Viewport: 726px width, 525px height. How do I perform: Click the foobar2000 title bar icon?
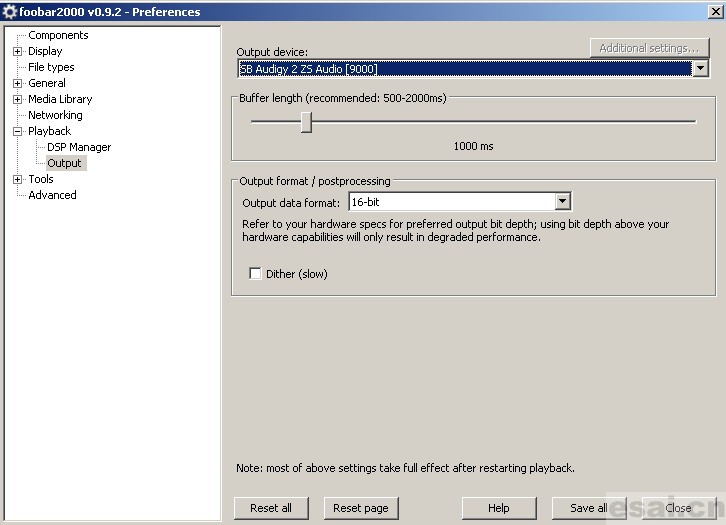tap(10, 12)
